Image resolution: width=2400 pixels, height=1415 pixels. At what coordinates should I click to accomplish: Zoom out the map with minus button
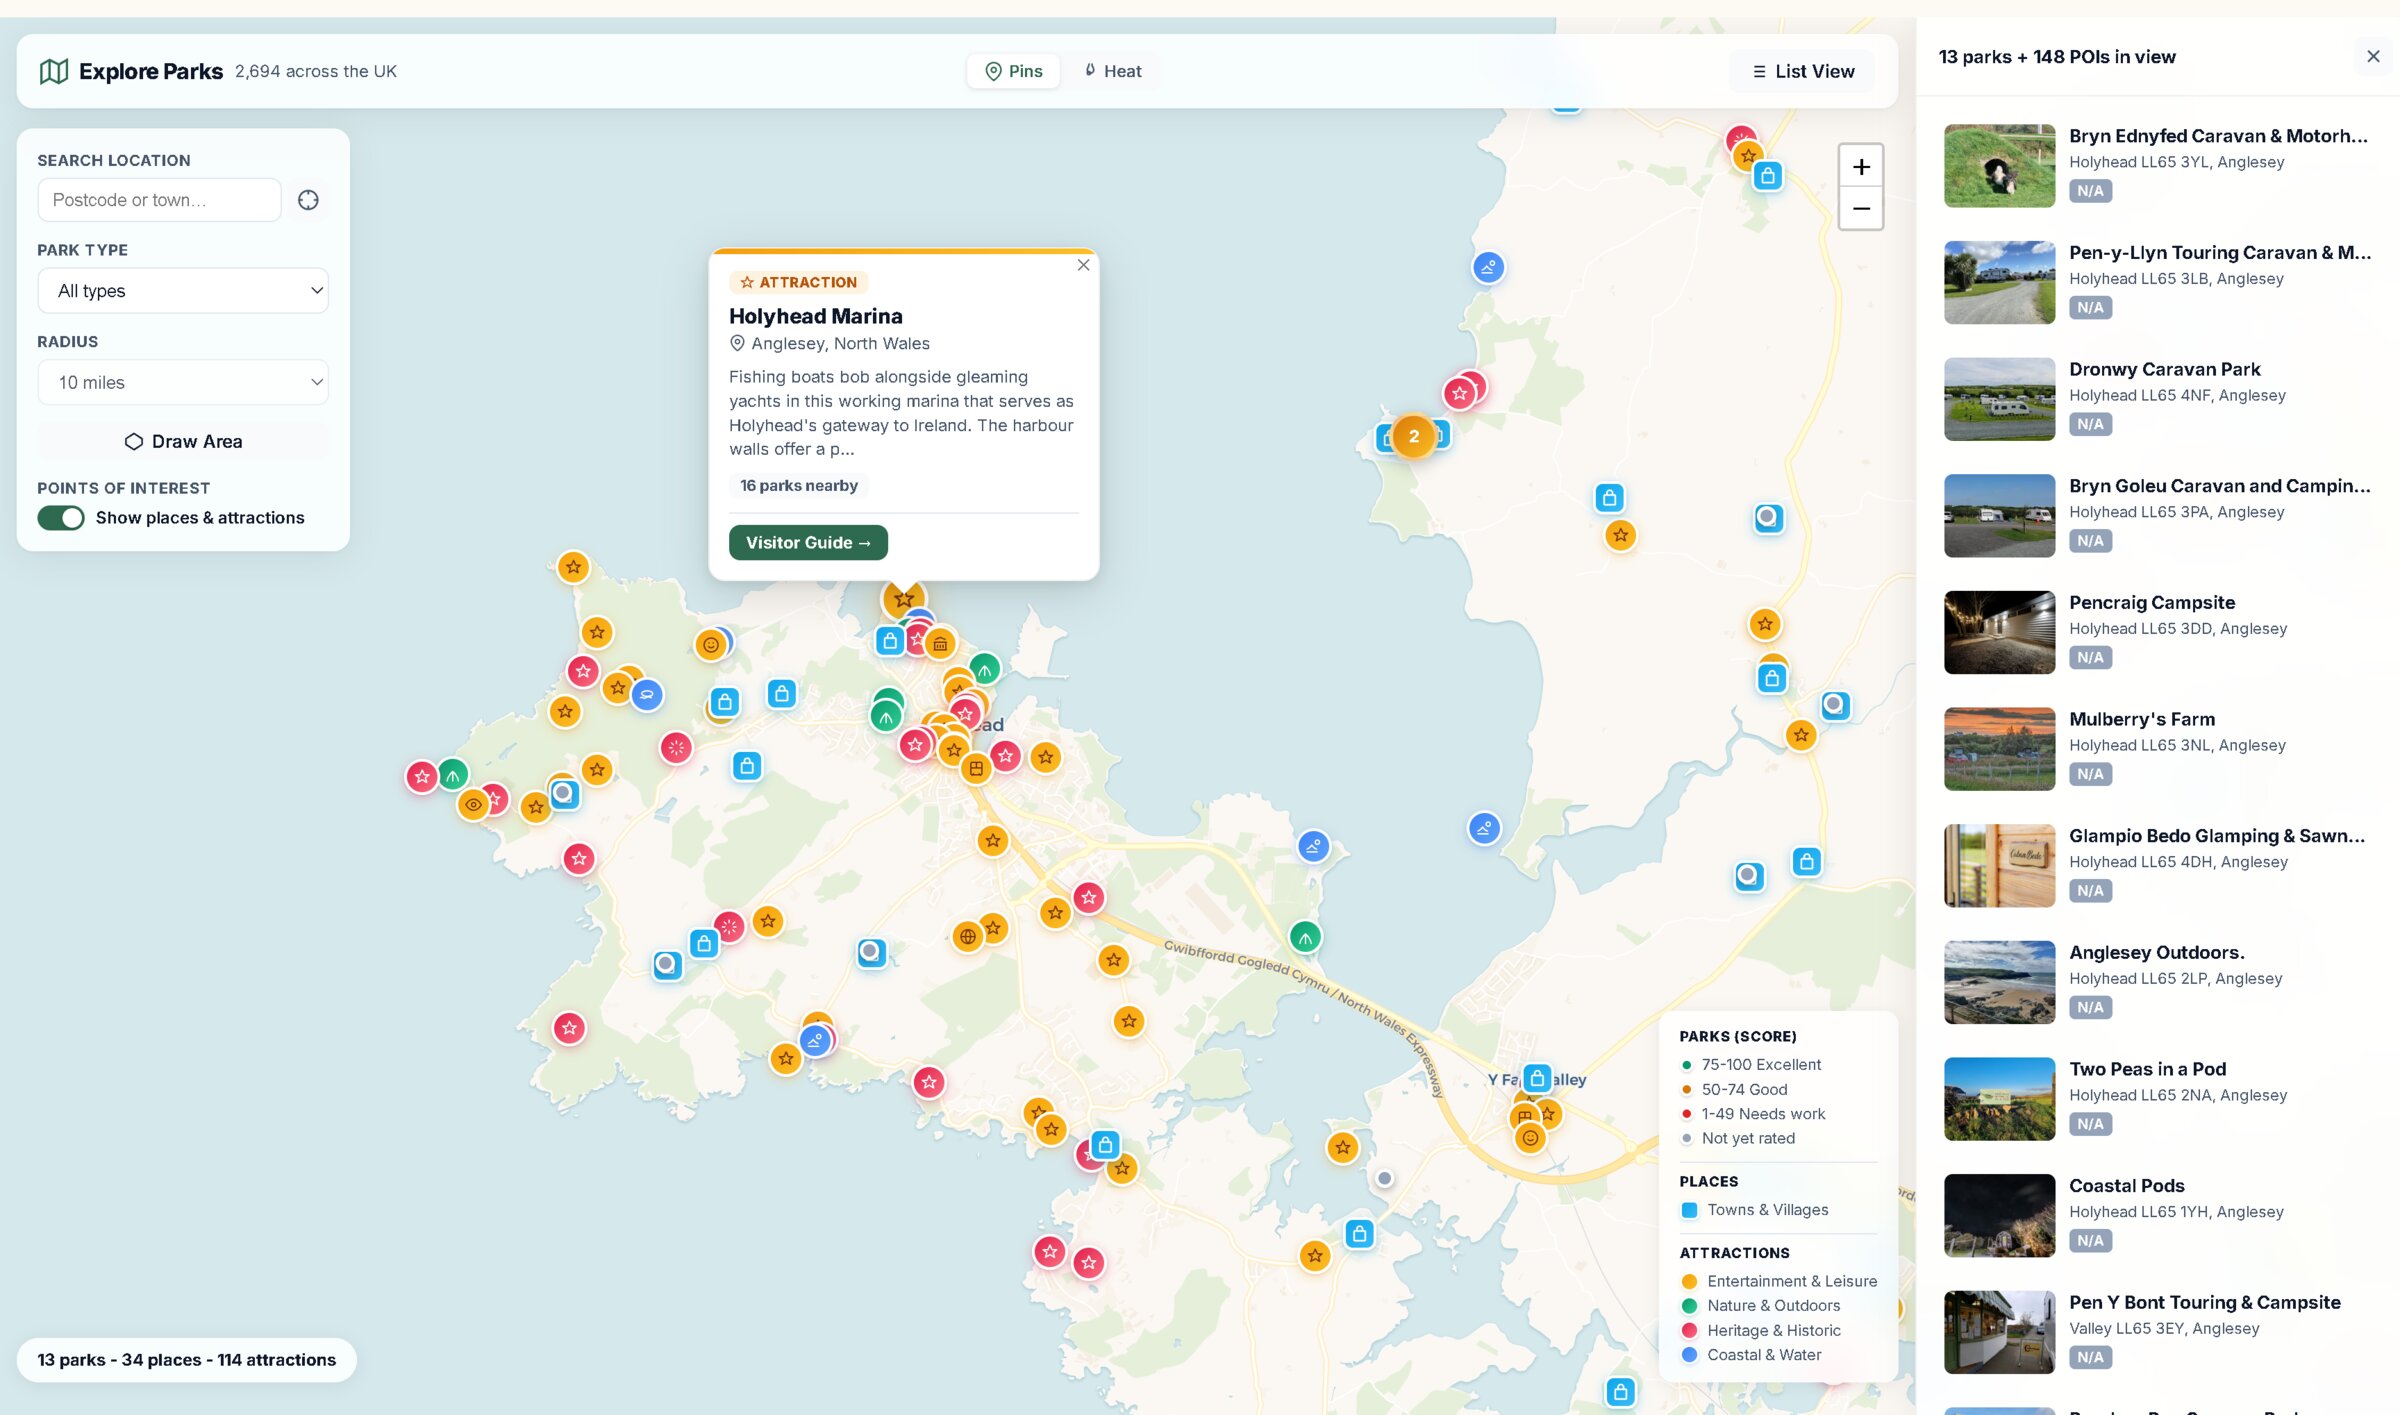[1860, 208]
